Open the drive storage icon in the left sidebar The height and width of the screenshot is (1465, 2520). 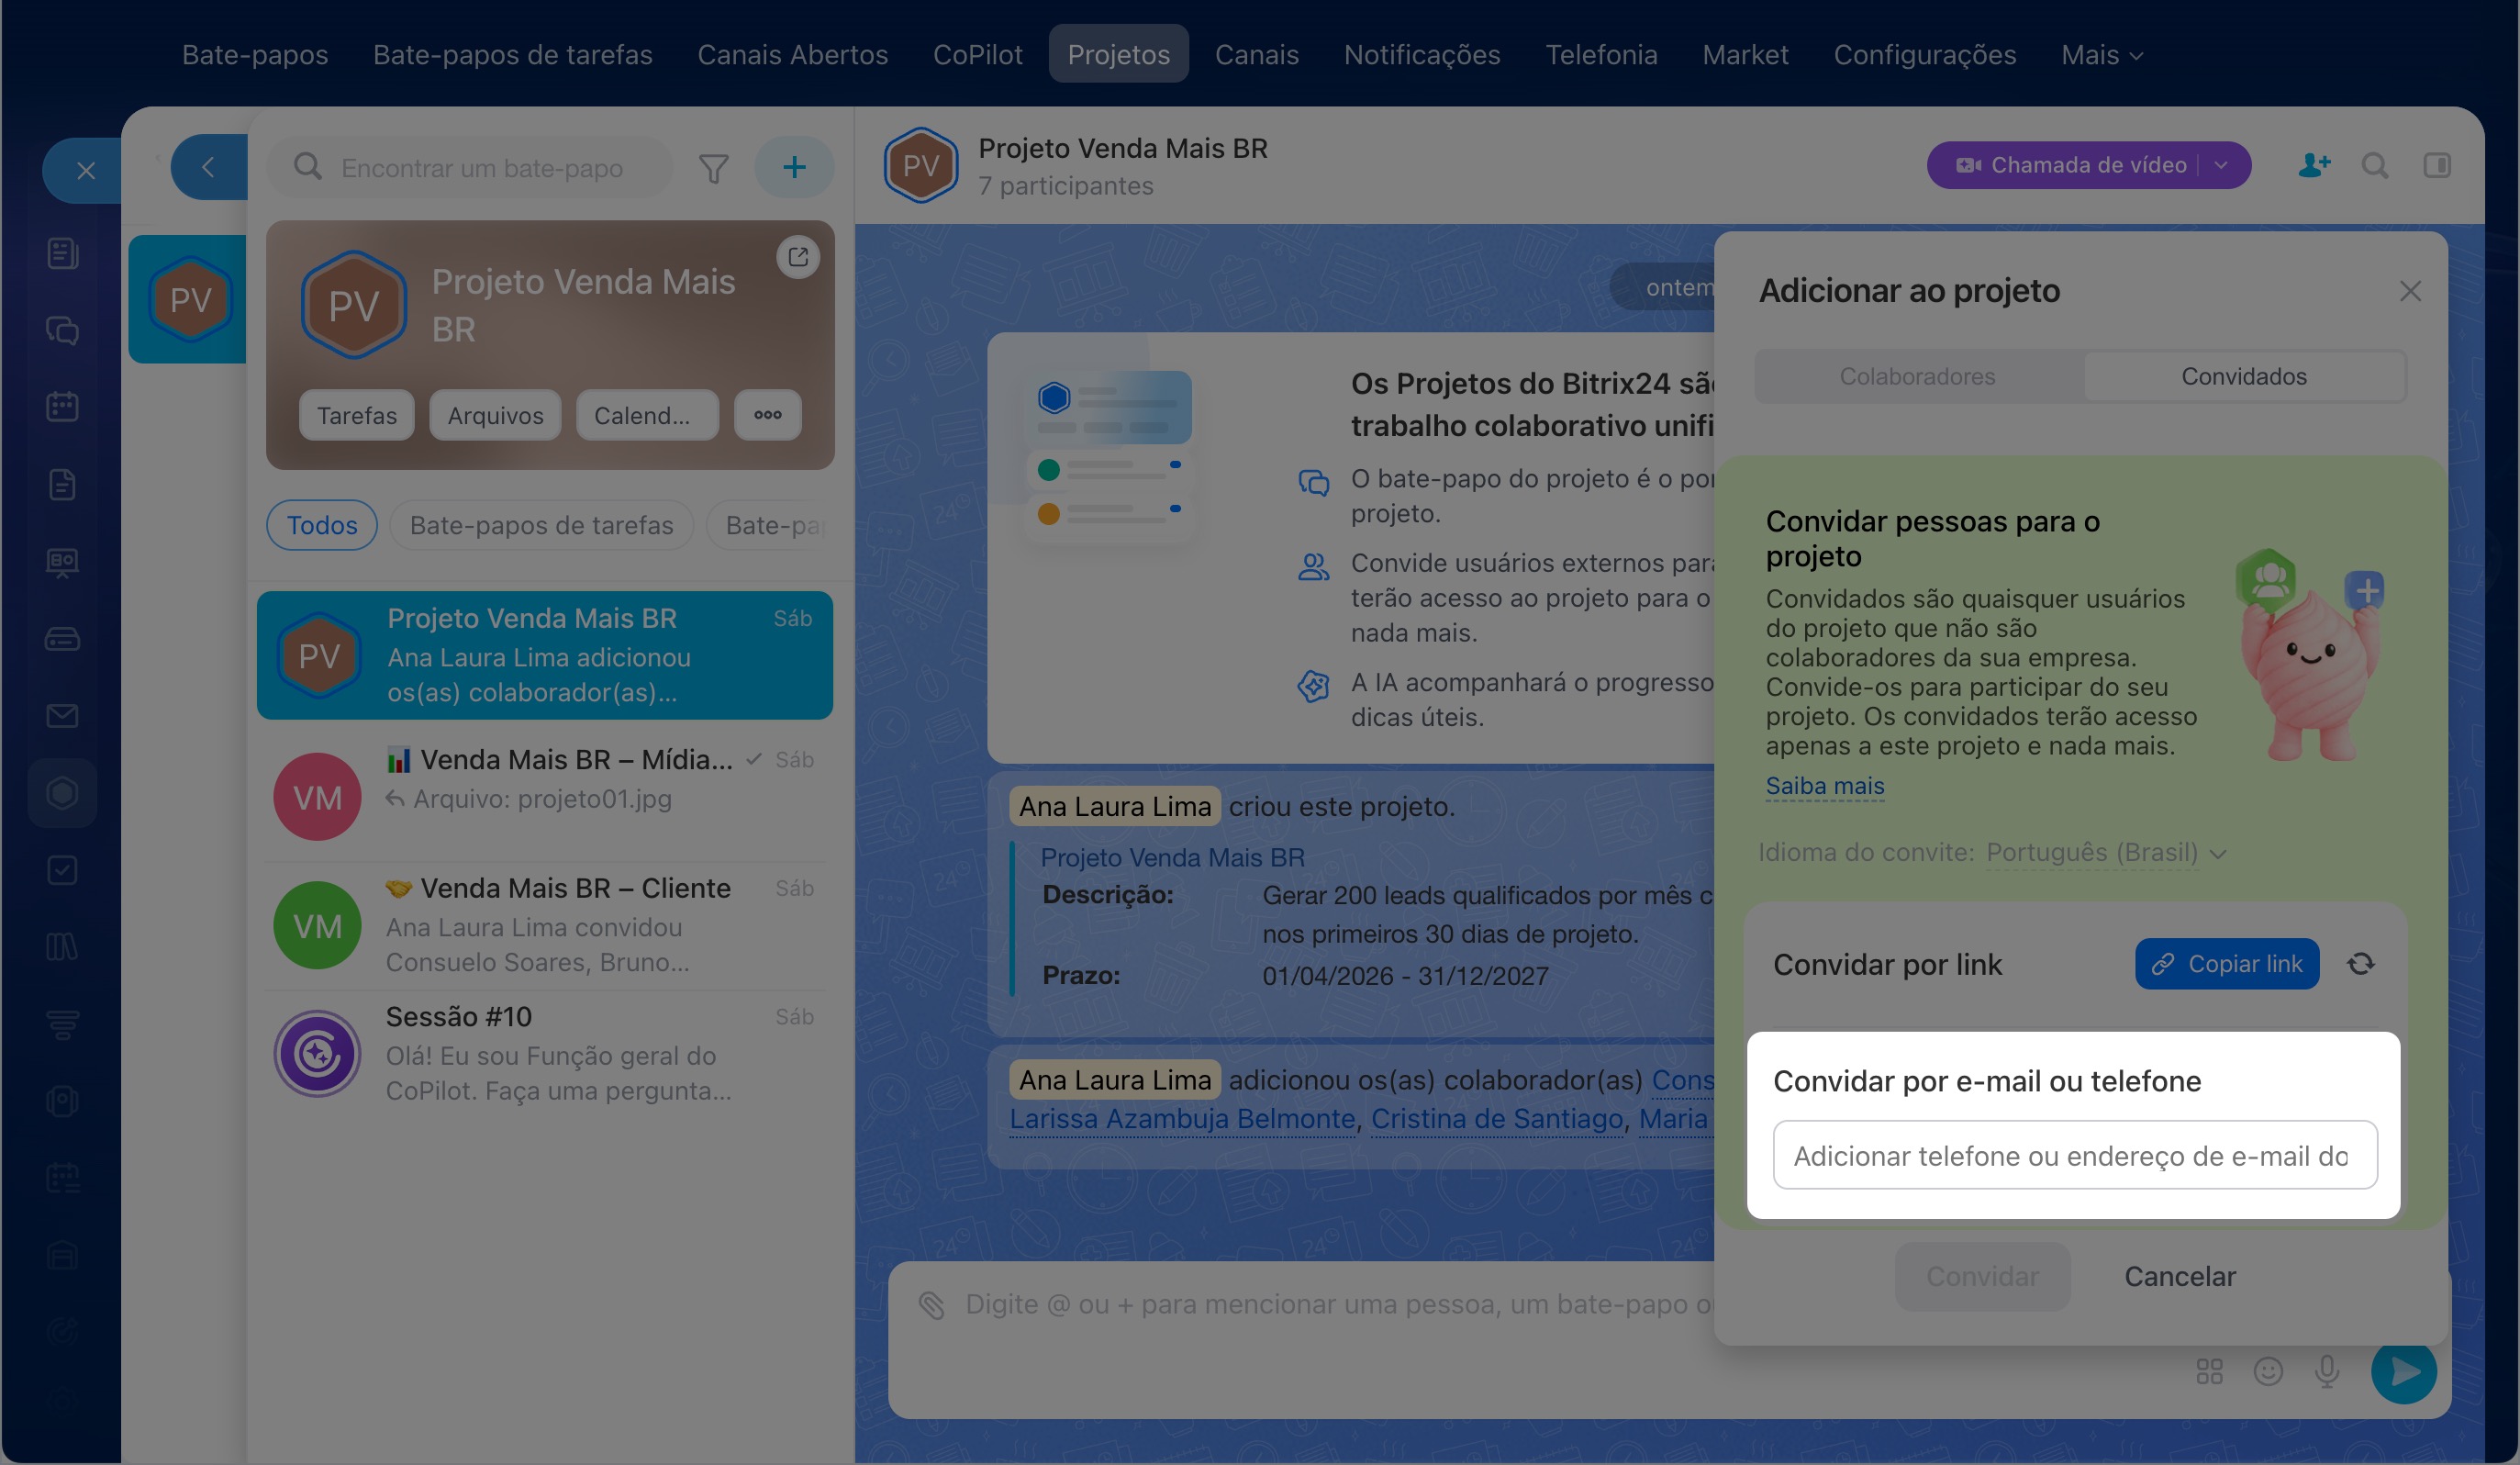[62, 639]
